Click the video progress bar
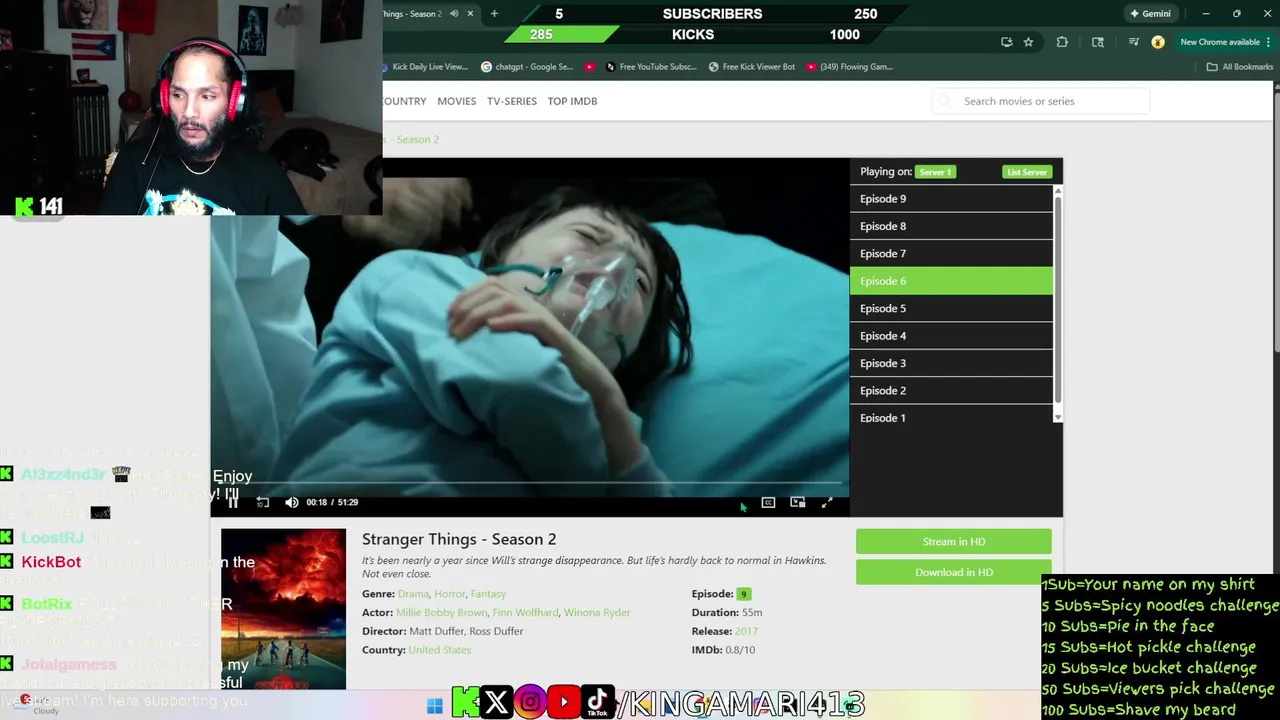1280x720 pixels. 529,483
